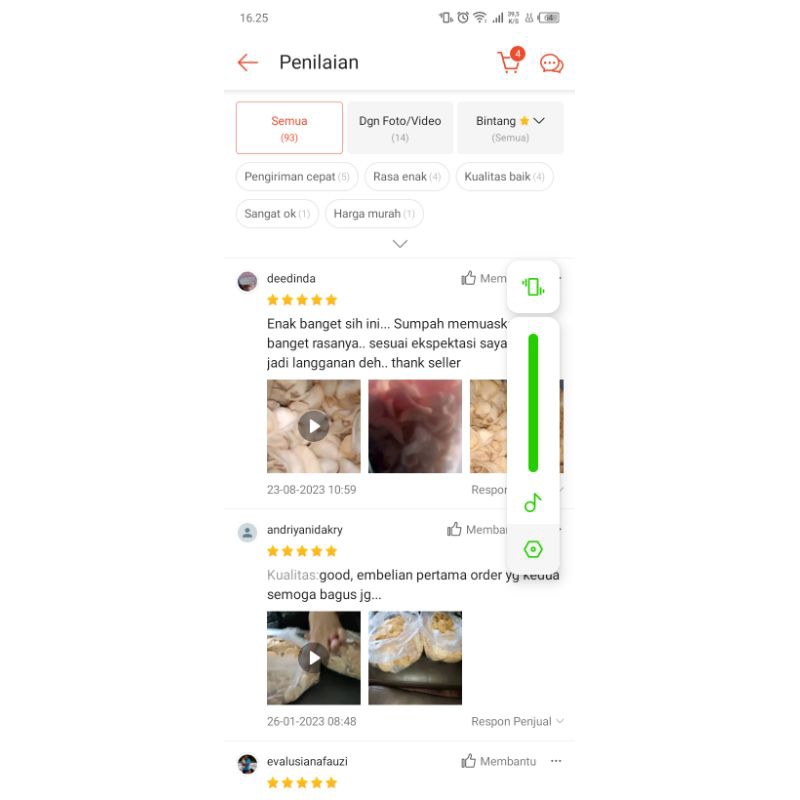Viewport: 800px width, 800px height.
Task: Tap the music note media icon
Action: [533, 503]
